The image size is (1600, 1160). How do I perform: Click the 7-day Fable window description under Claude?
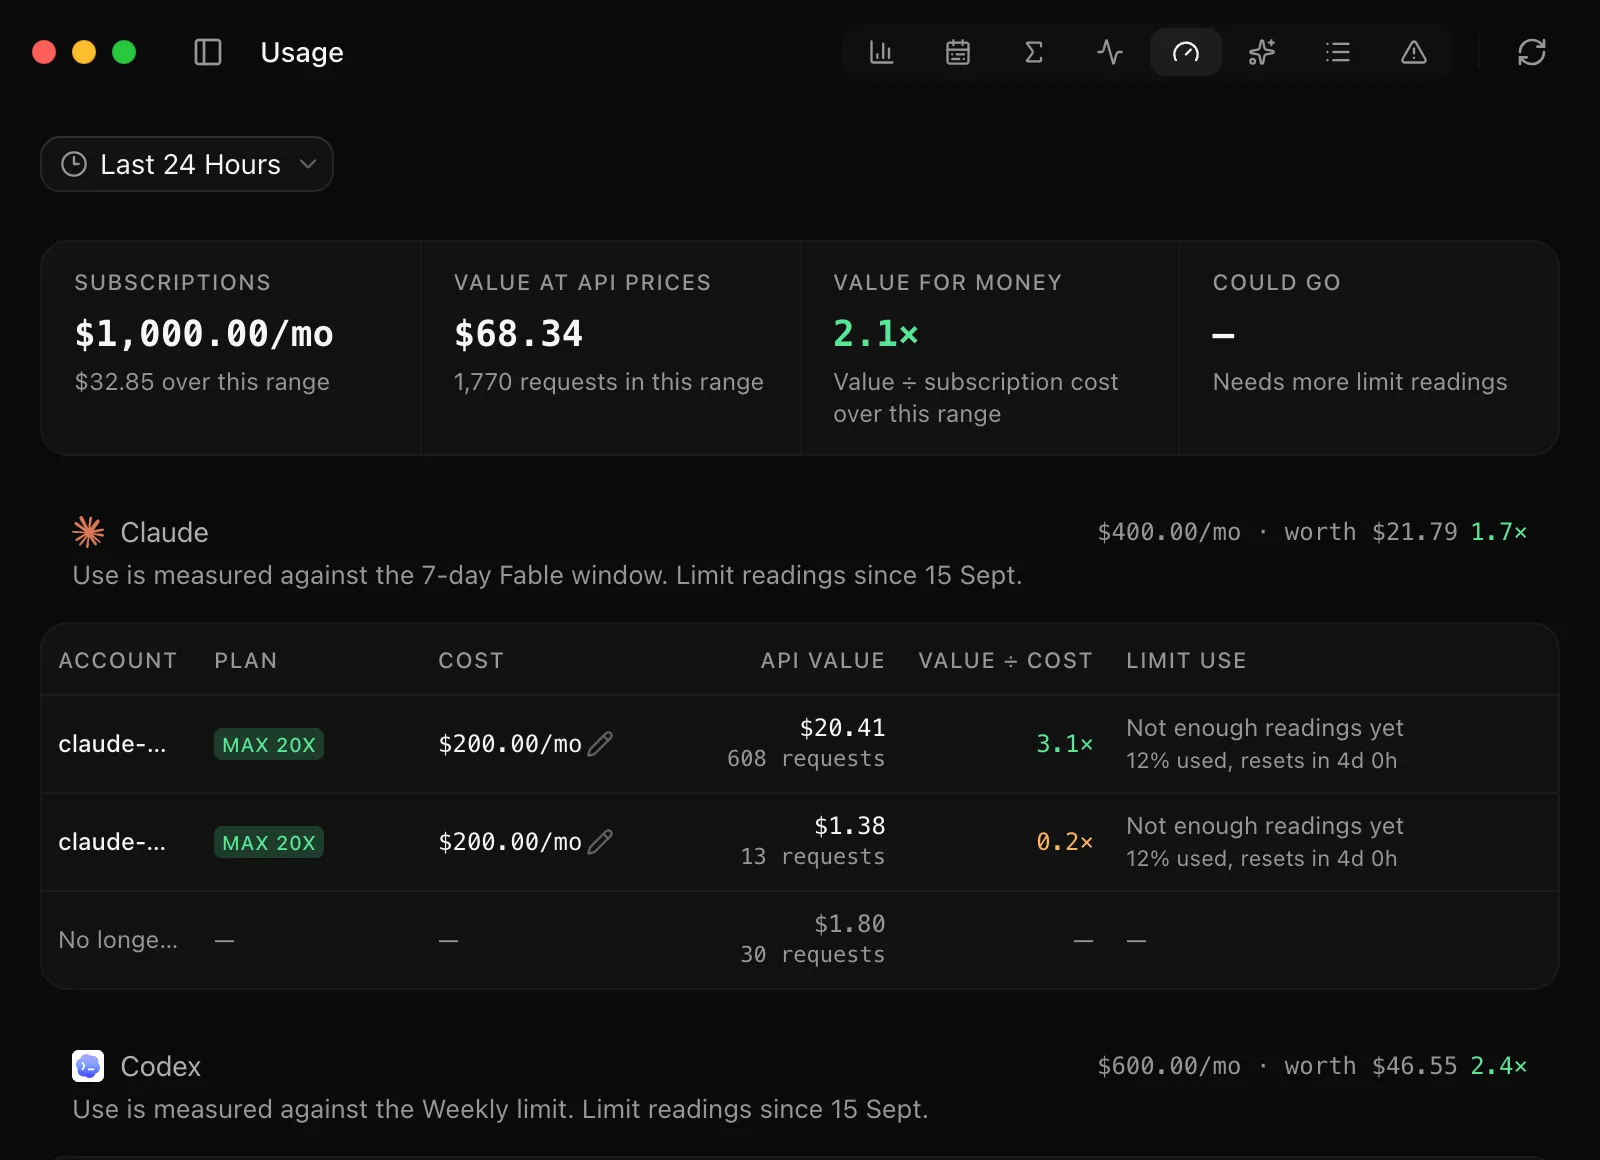tap(547, 576)
